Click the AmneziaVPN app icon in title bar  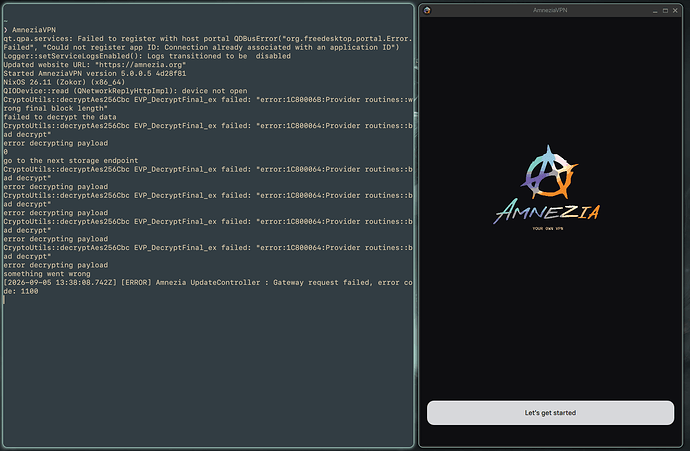(x=427, y=10)
